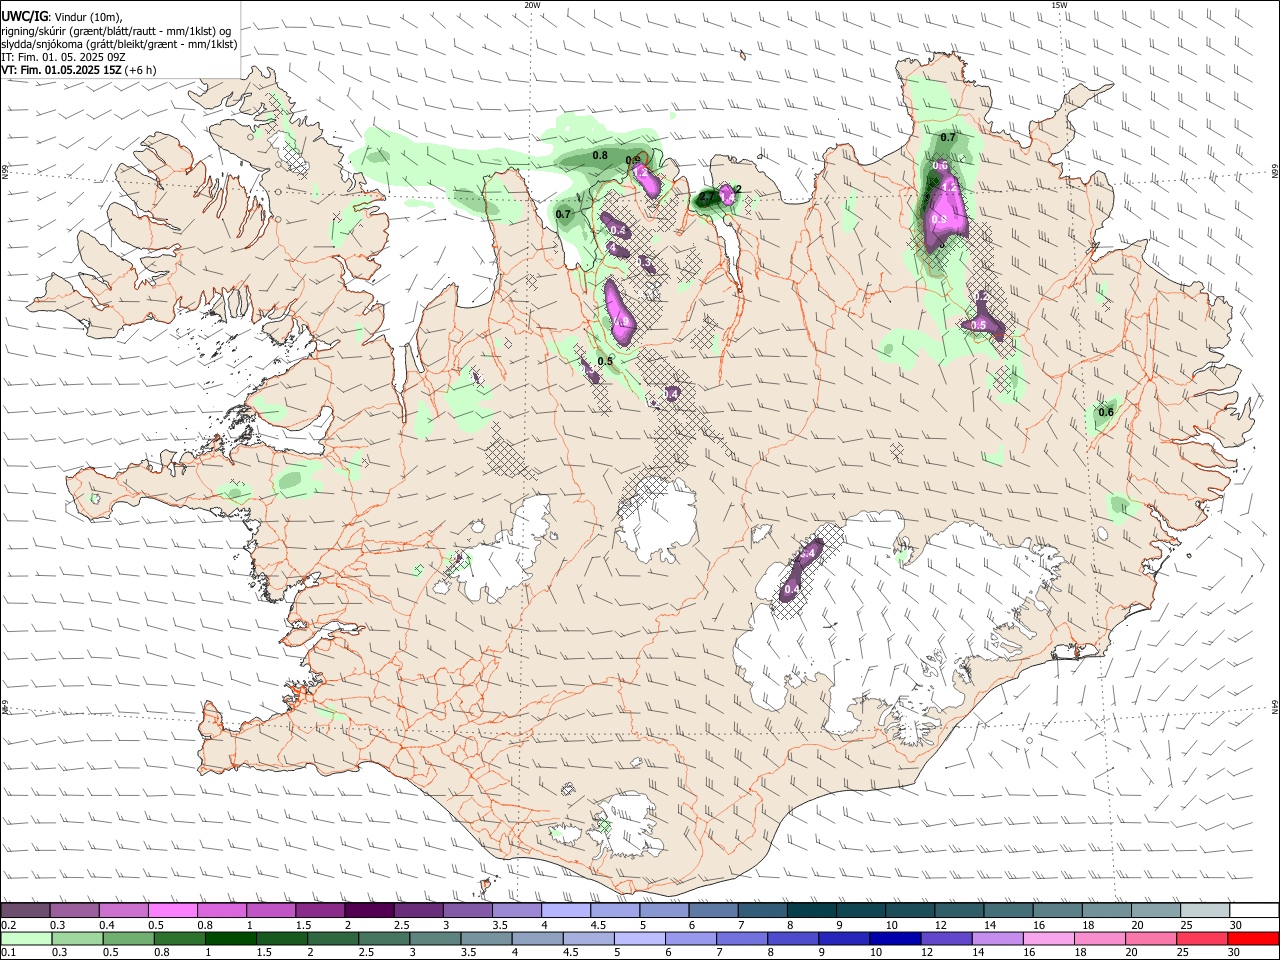Click the lower legend swatch between 0.5 and 0.8

pos(128,938)
